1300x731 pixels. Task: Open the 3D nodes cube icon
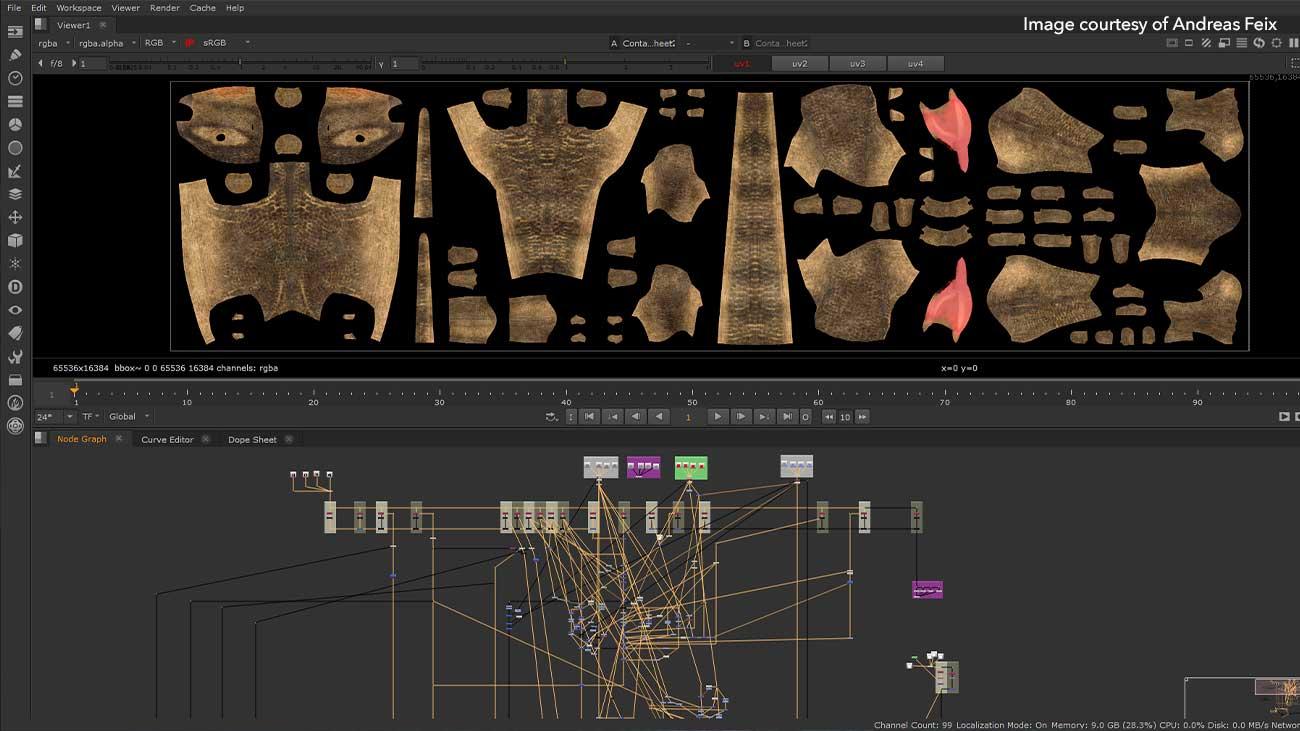pyautogui.click(x=15, y=240)
